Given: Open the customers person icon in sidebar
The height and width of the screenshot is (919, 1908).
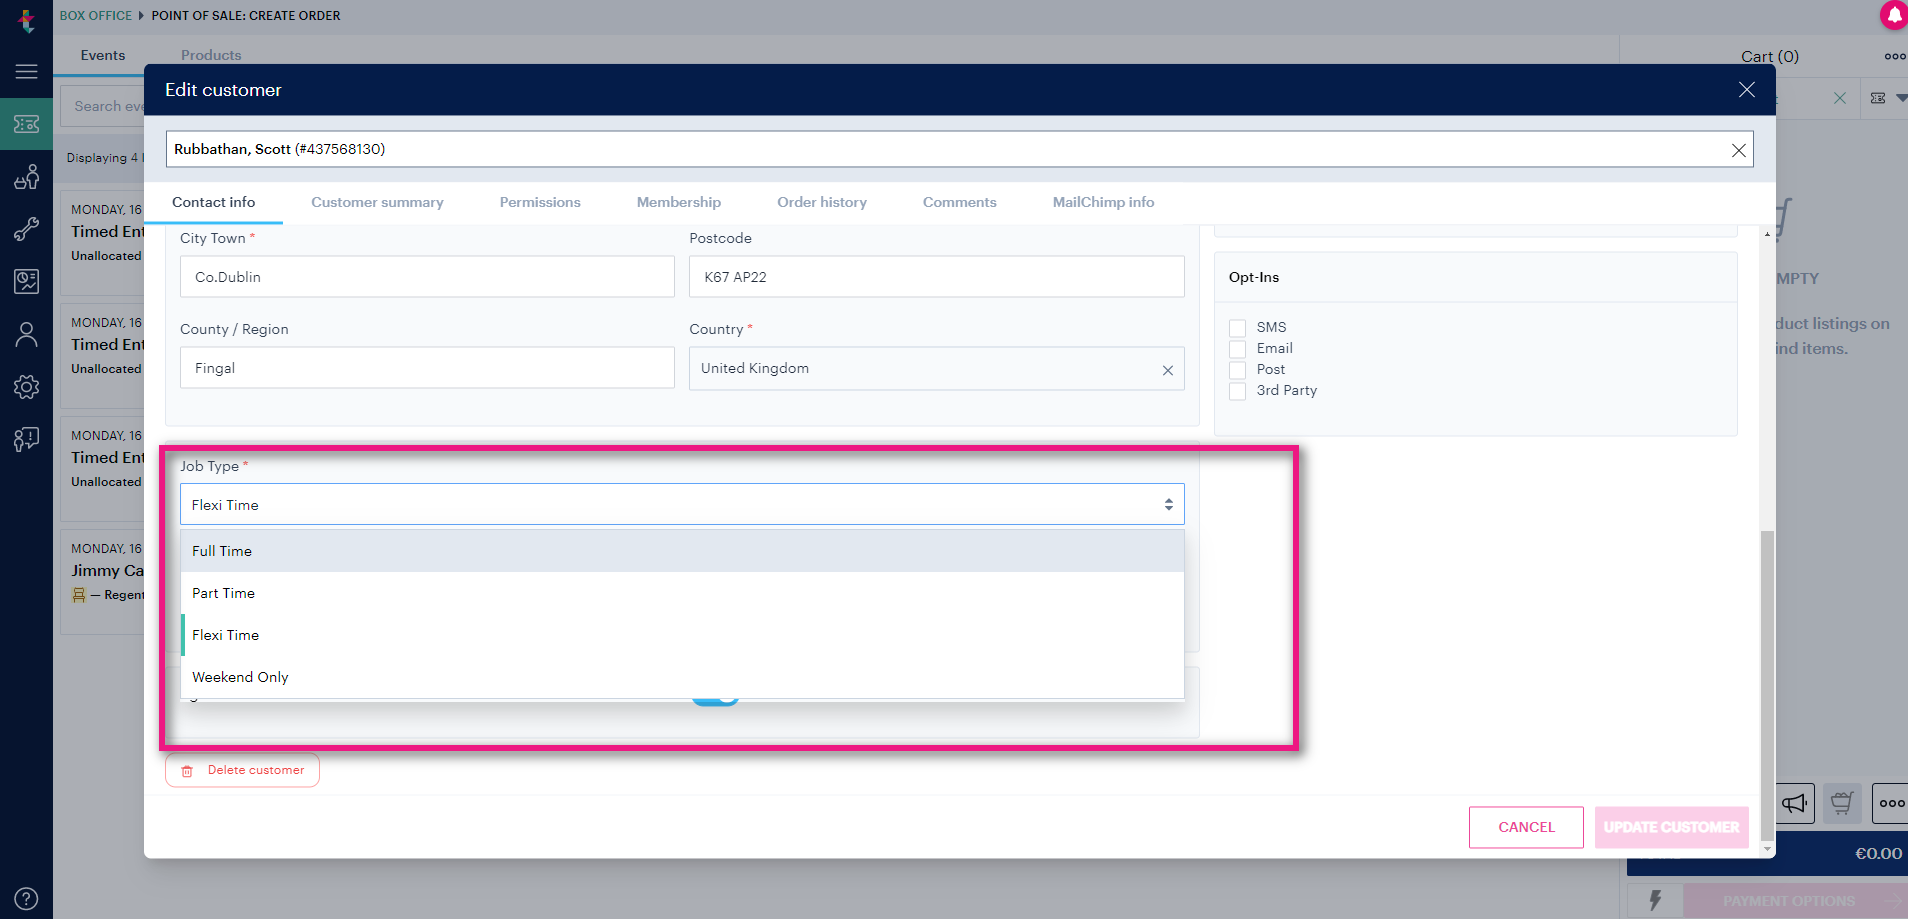Looking at the screenshot, I should (x=26, y=334).
